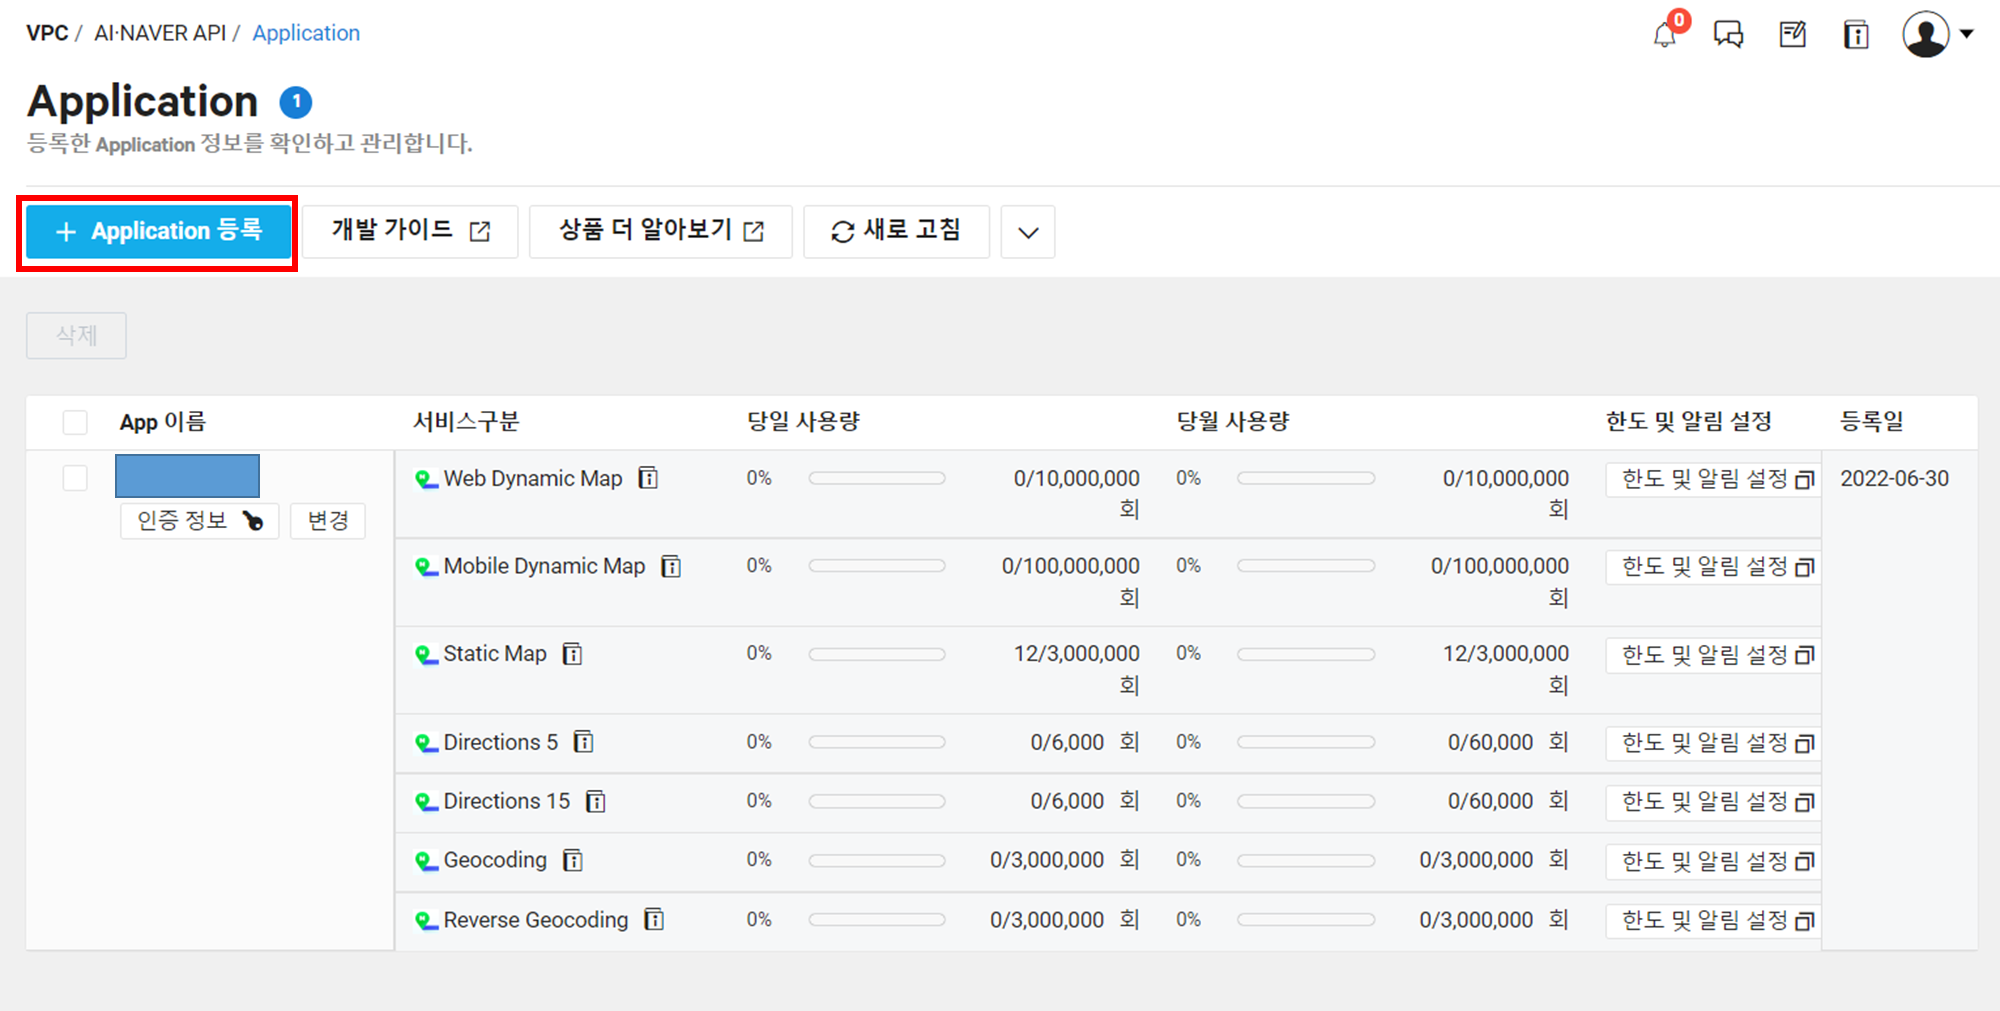Open the 개발 가이드 external link
Screen dimensions: 2000x1011
click(x=410, y=231)
